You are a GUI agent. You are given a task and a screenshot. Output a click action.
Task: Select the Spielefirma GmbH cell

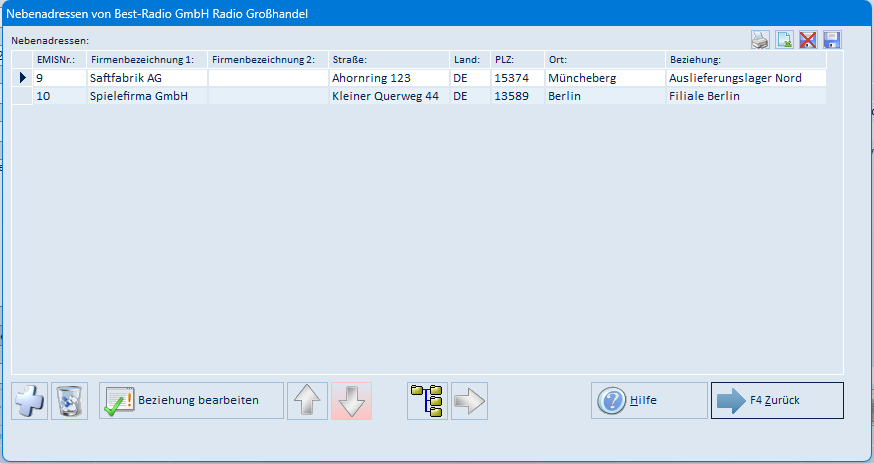point(147,96)
